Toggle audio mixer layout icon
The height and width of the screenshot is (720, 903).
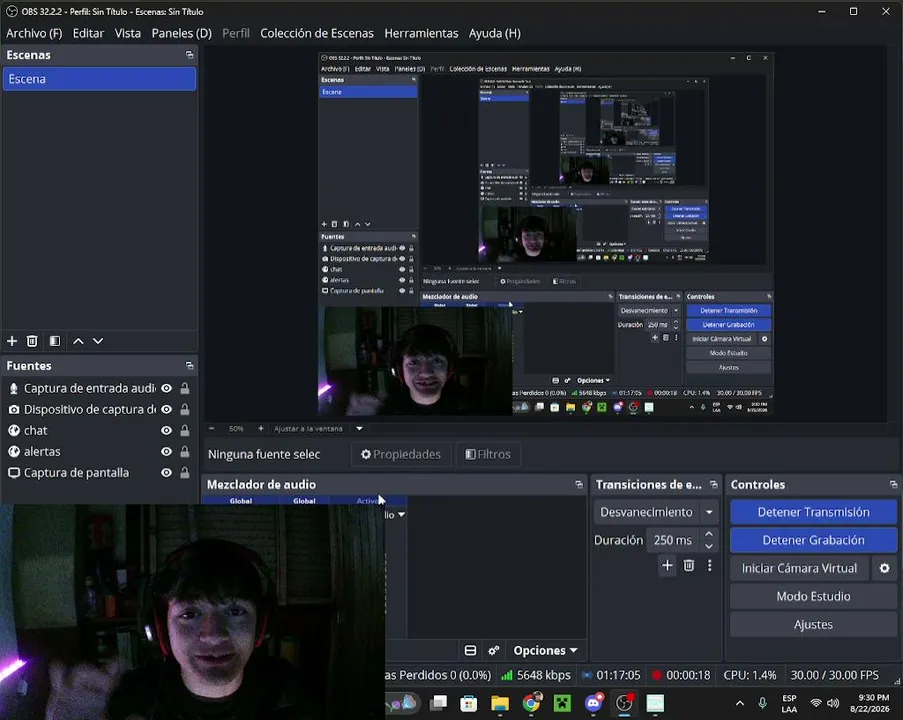471,650
